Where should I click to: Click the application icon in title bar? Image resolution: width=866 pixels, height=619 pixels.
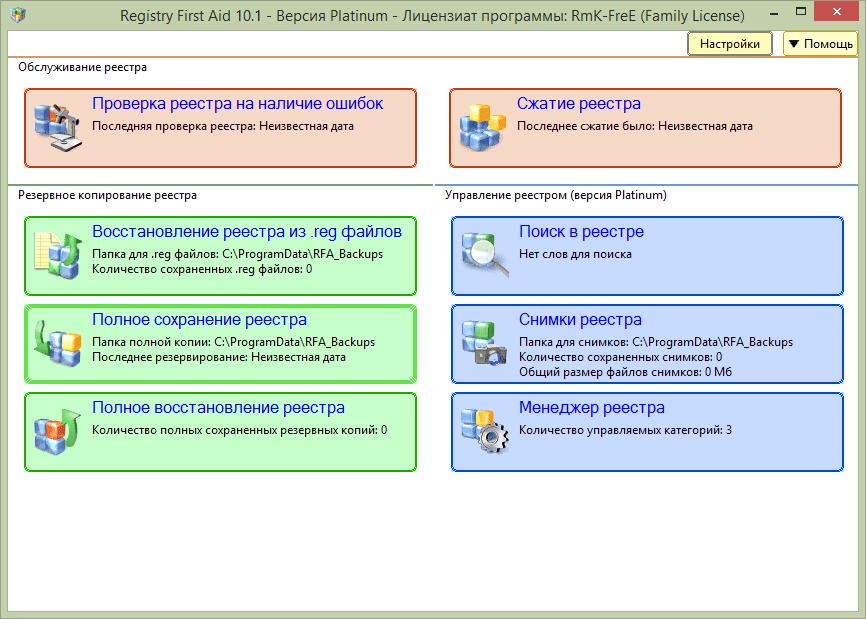coord(18,15)
